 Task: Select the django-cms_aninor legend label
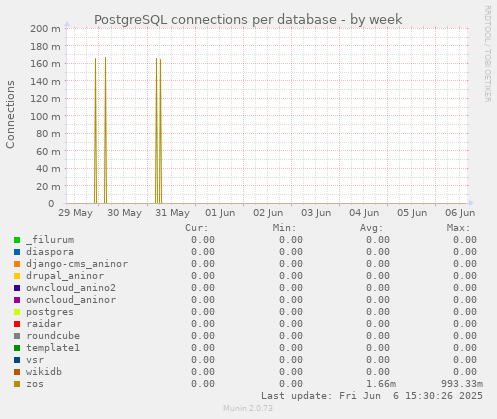[77, 264]
